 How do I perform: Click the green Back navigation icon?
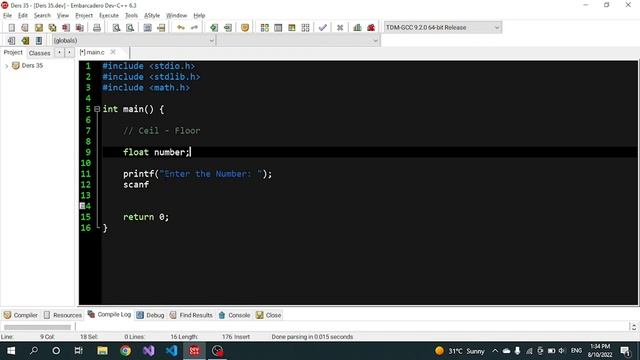pos(213,28)
